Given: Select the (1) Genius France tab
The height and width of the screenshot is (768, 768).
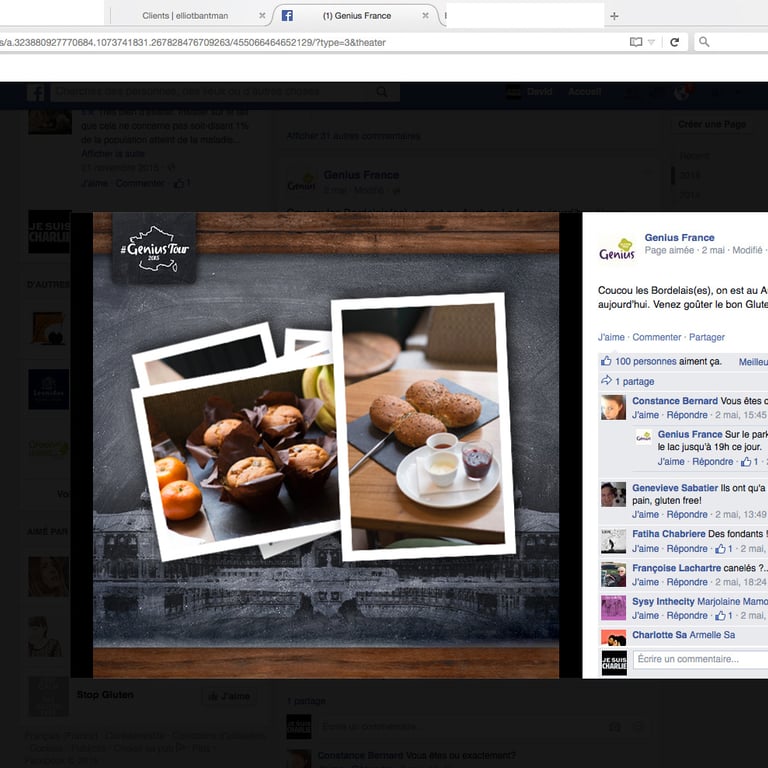Looking at the screenshot, I should (357, 16).
